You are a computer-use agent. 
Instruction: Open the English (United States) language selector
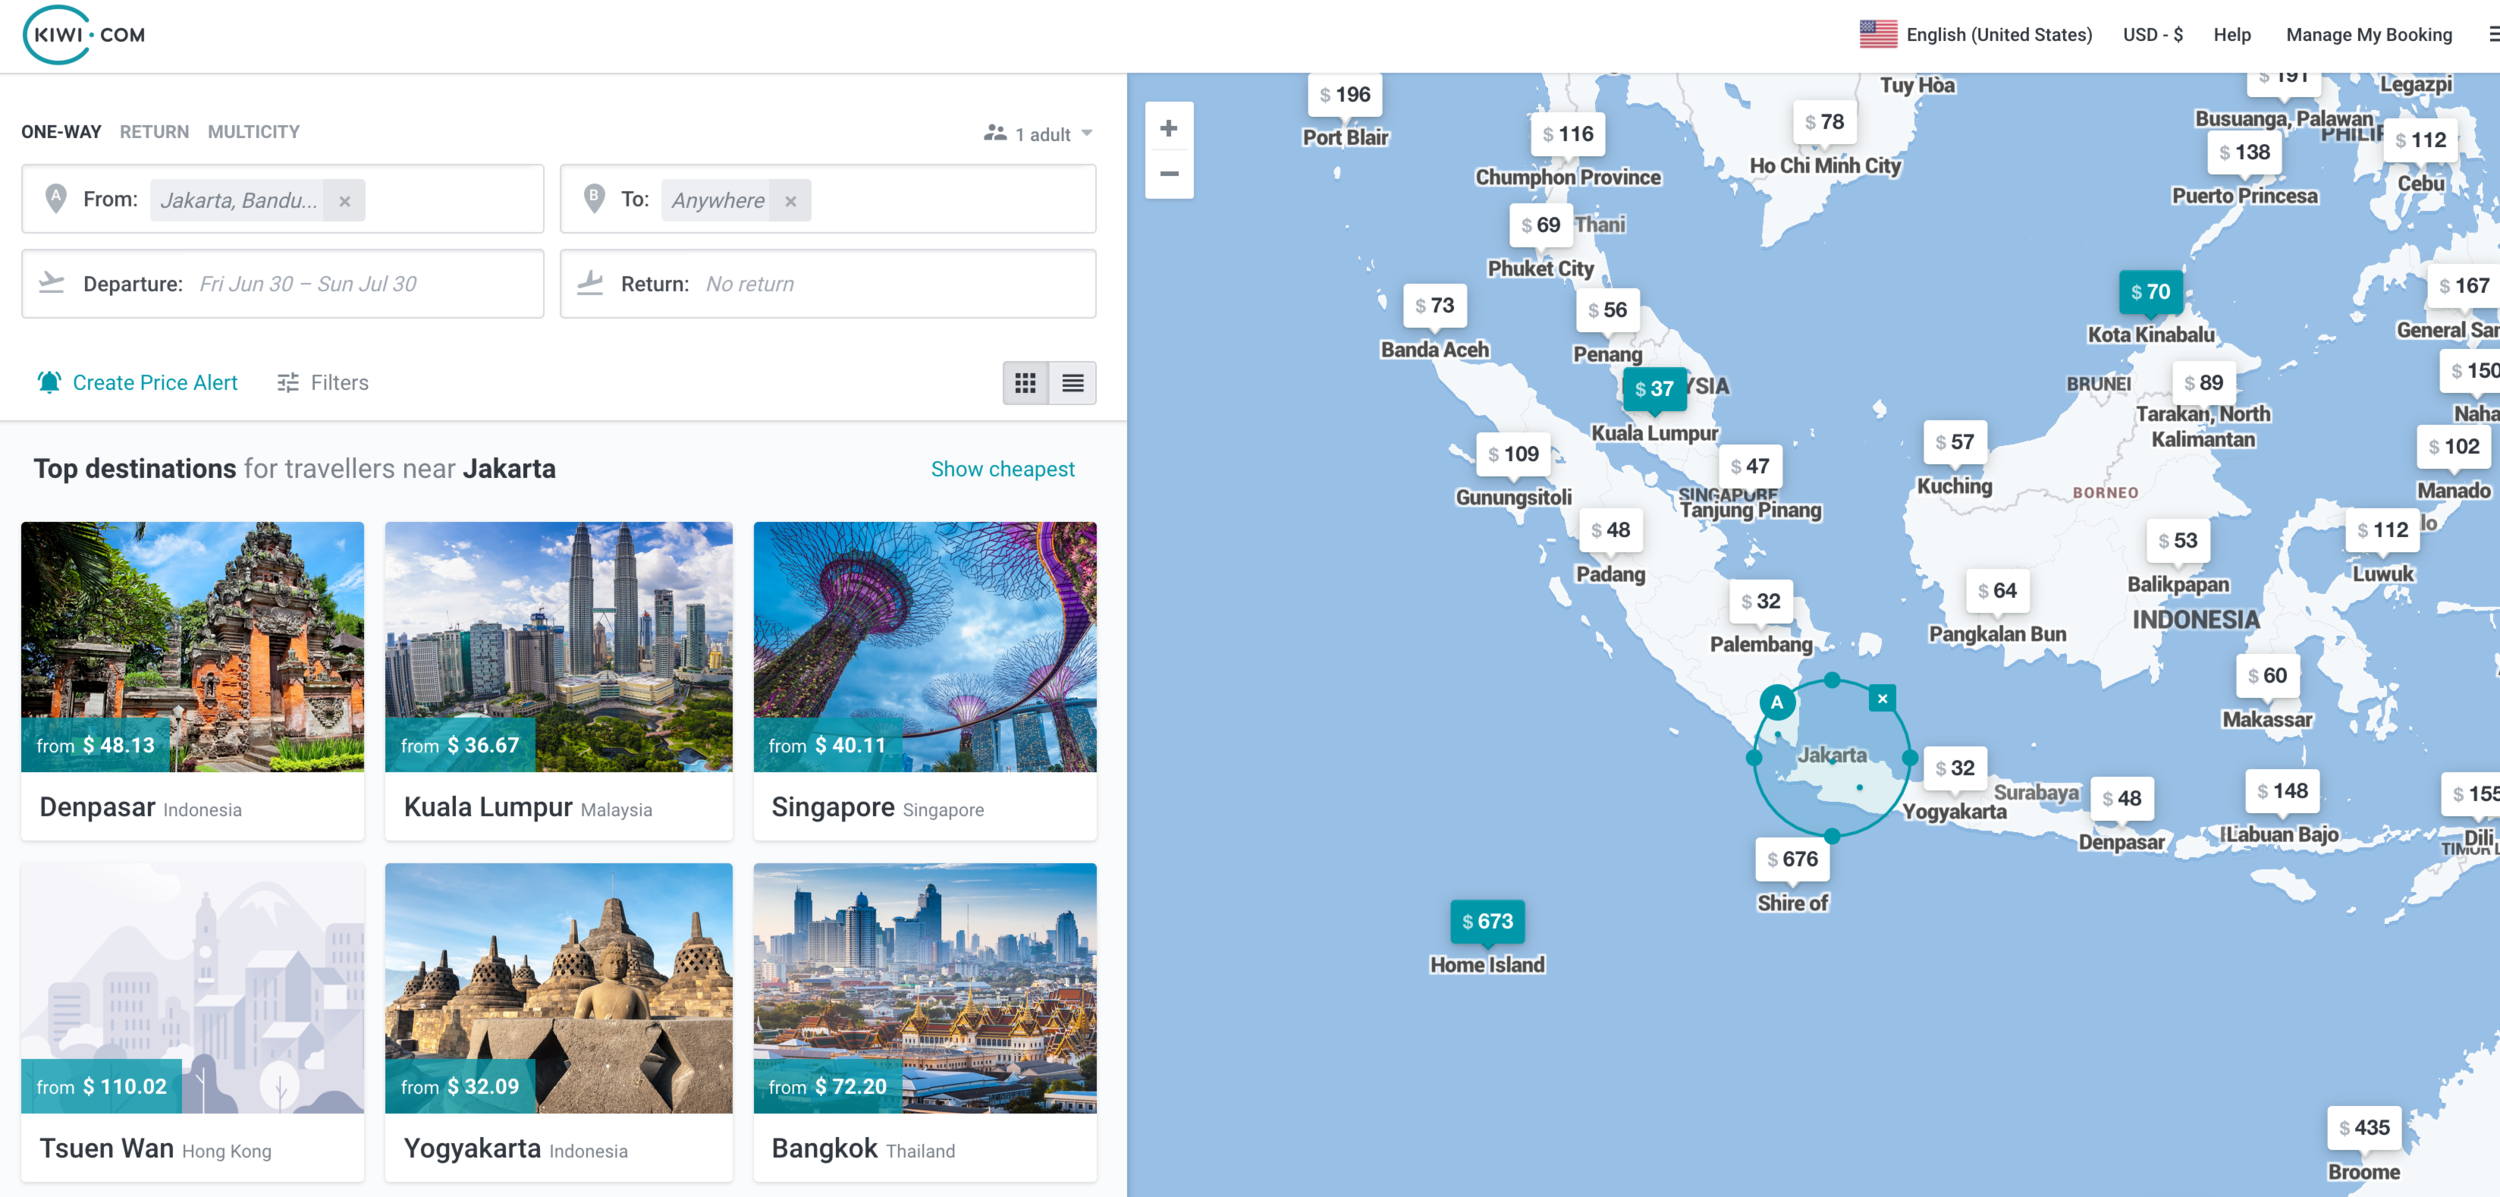point(1975,35)
